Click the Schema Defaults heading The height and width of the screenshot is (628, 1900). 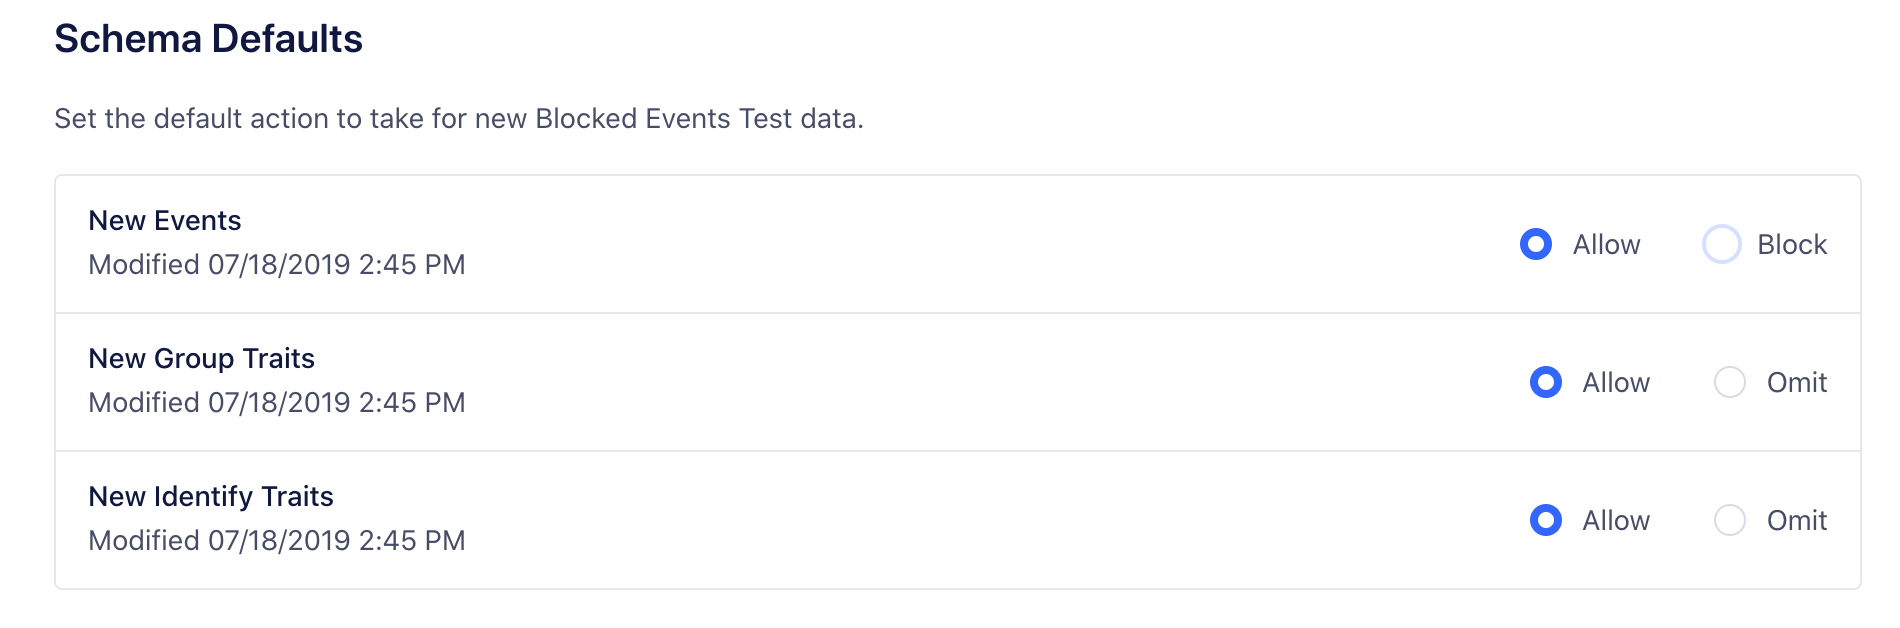[x=208, y=39]
